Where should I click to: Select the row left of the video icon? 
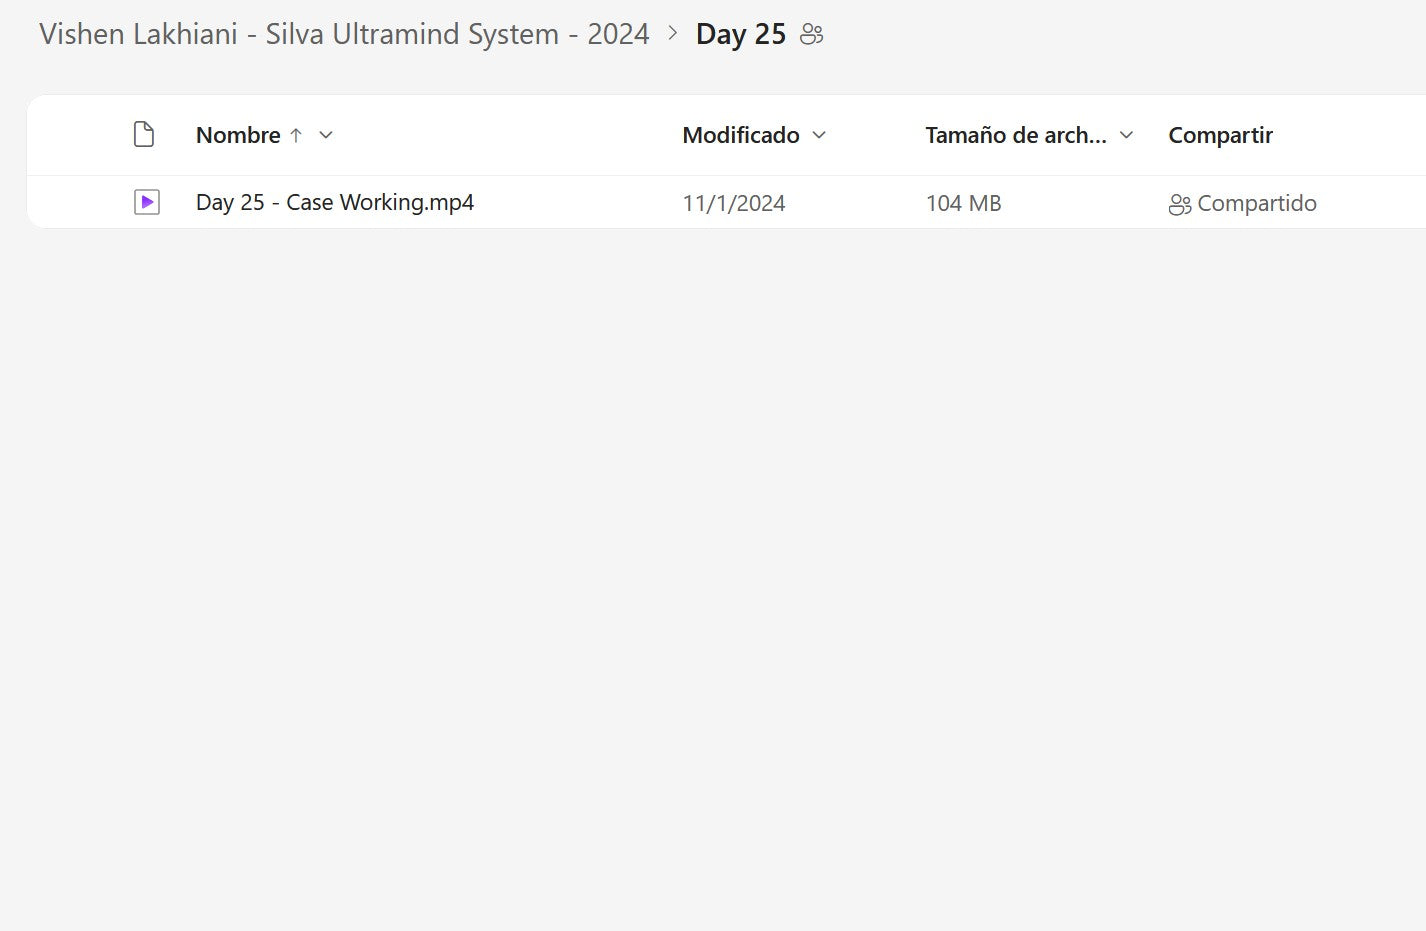click(80, 203)
